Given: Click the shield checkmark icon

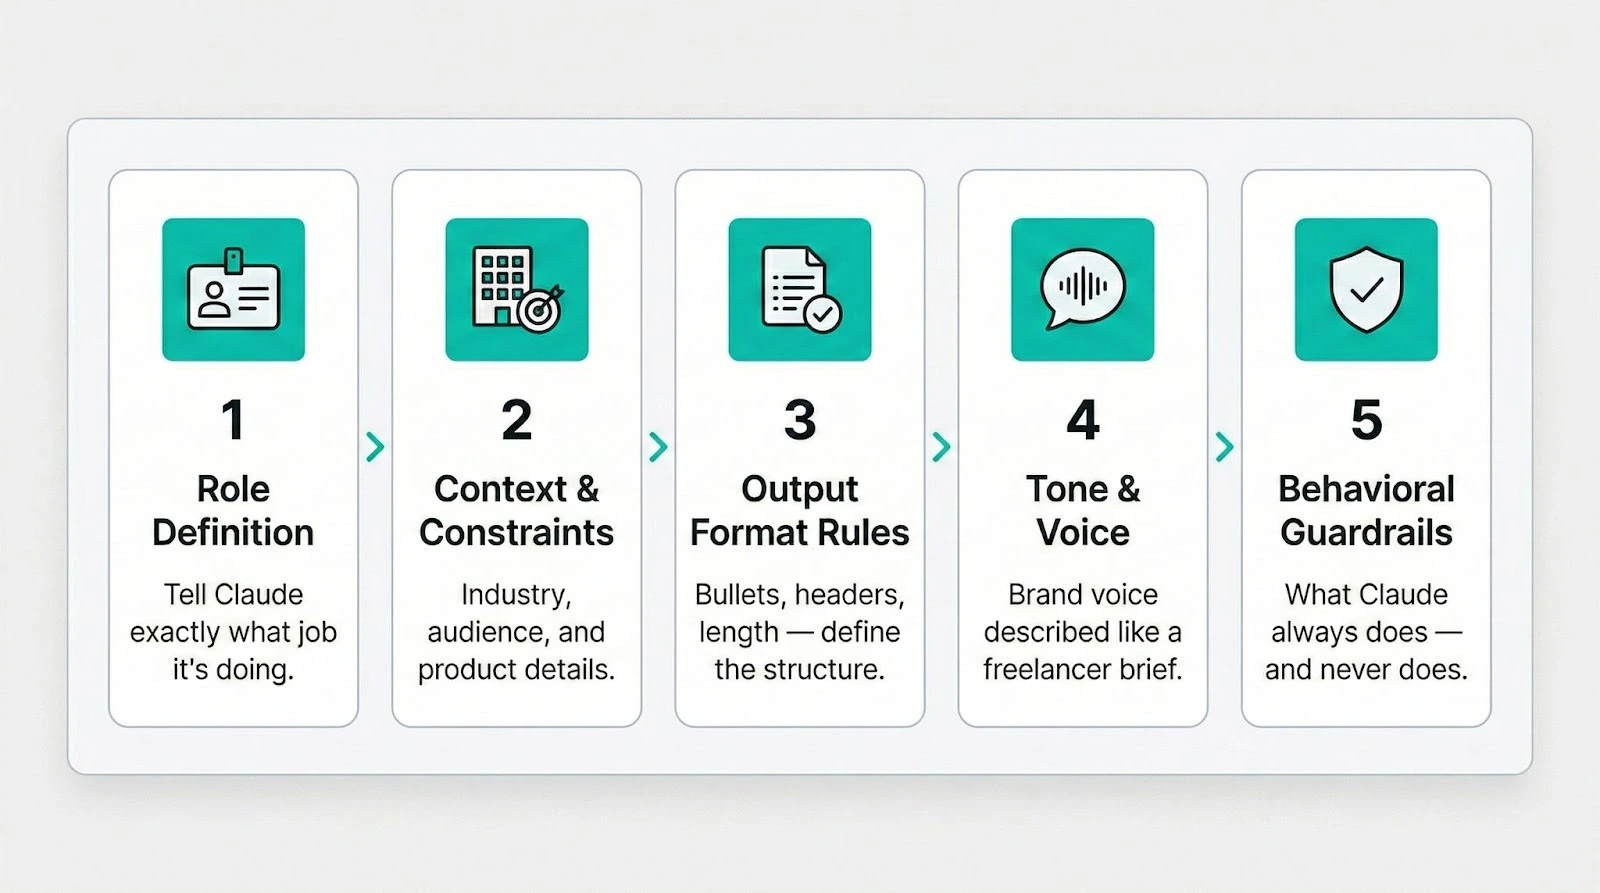Looking at the screenshot, I should coord(1366,289).
